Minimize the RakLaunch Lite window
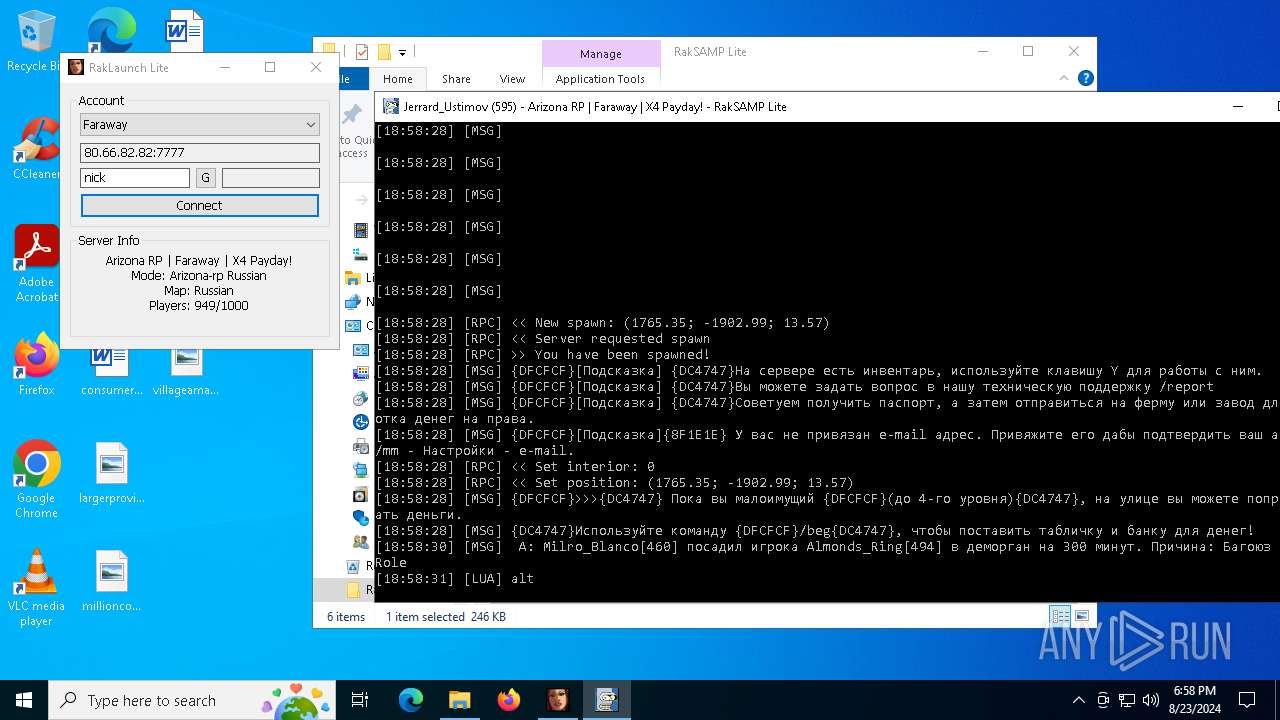Viewport: 1280px width, 720px height. click(224, 67)
